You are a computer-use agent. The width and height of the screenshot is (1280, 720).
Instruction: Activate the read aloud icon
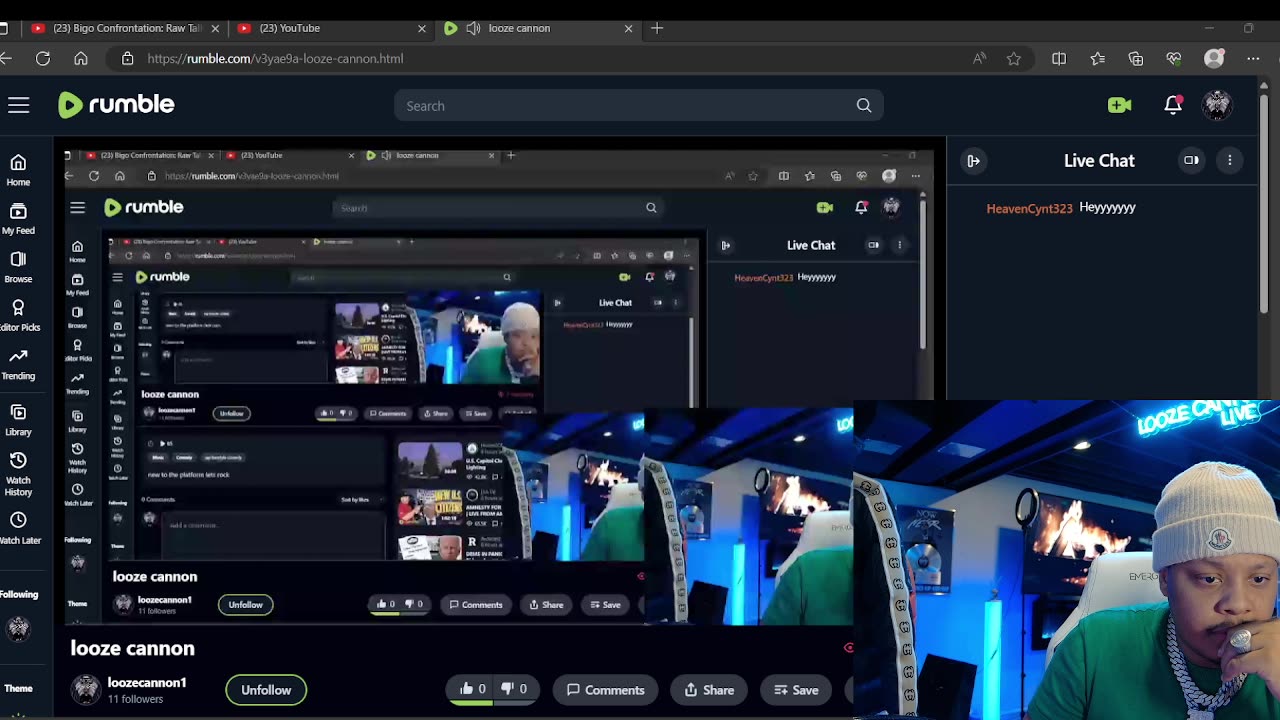click(x=979, y=59)
